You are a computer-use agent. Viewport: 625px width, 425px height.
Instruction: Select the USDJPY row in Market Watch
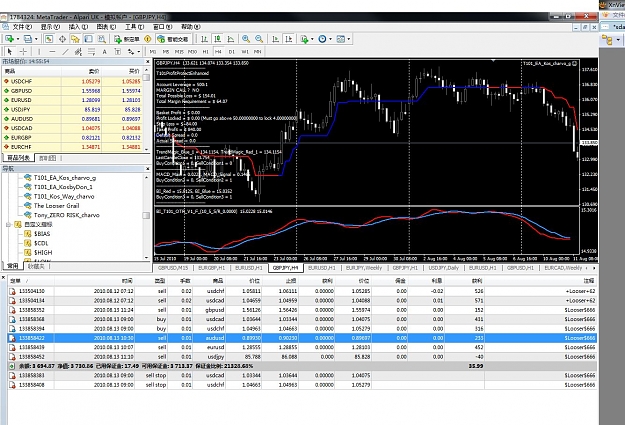72,109
